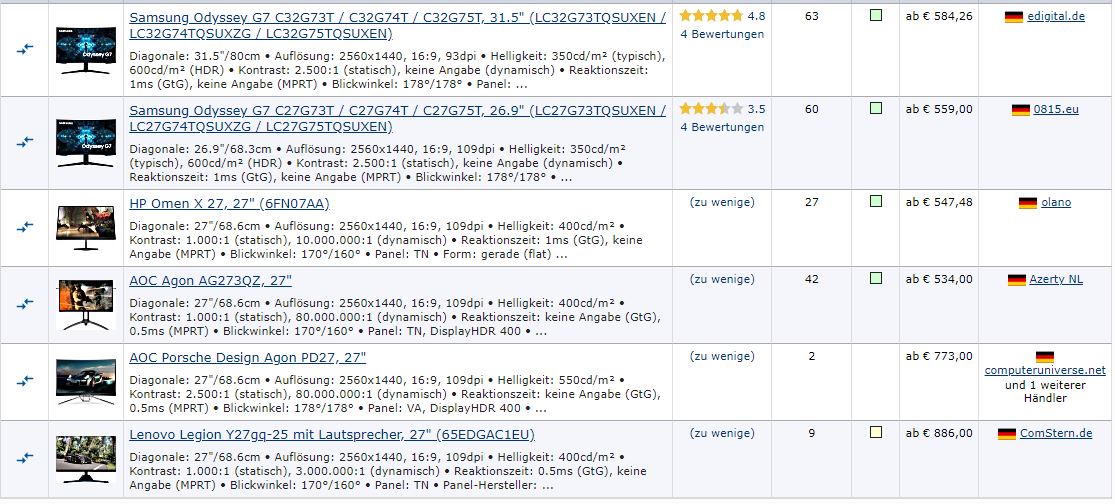1115x504 pixels.
Task: Click offer count 60
Action: coord(811,109)
